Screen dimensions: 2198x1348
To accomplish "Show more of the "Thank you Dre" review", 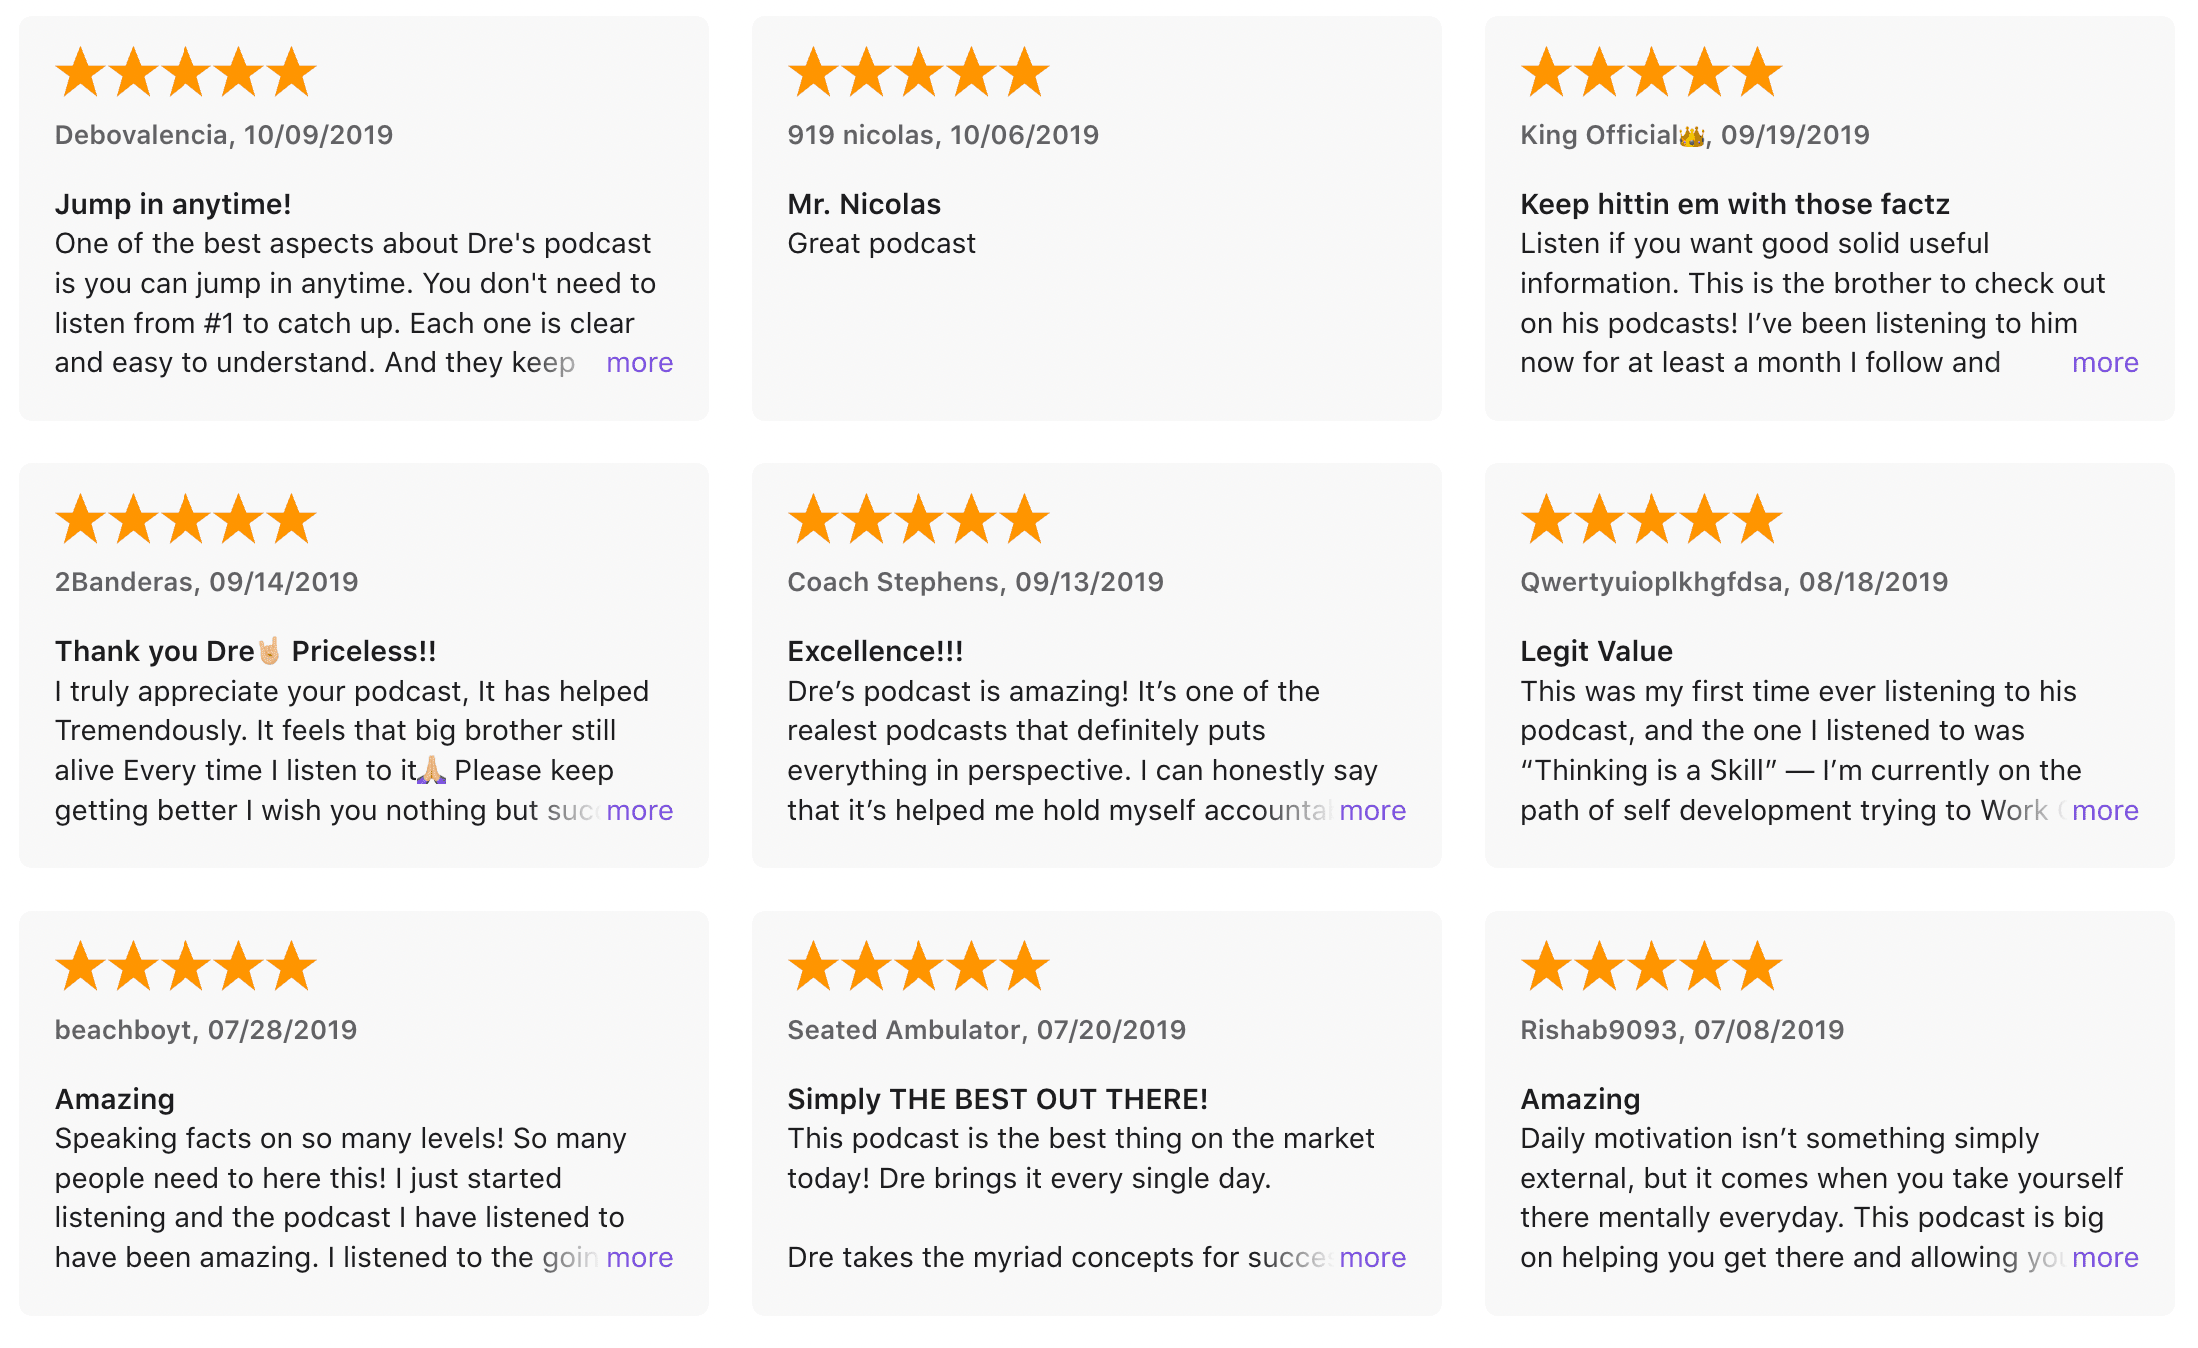I will click(x=639, y=810).
